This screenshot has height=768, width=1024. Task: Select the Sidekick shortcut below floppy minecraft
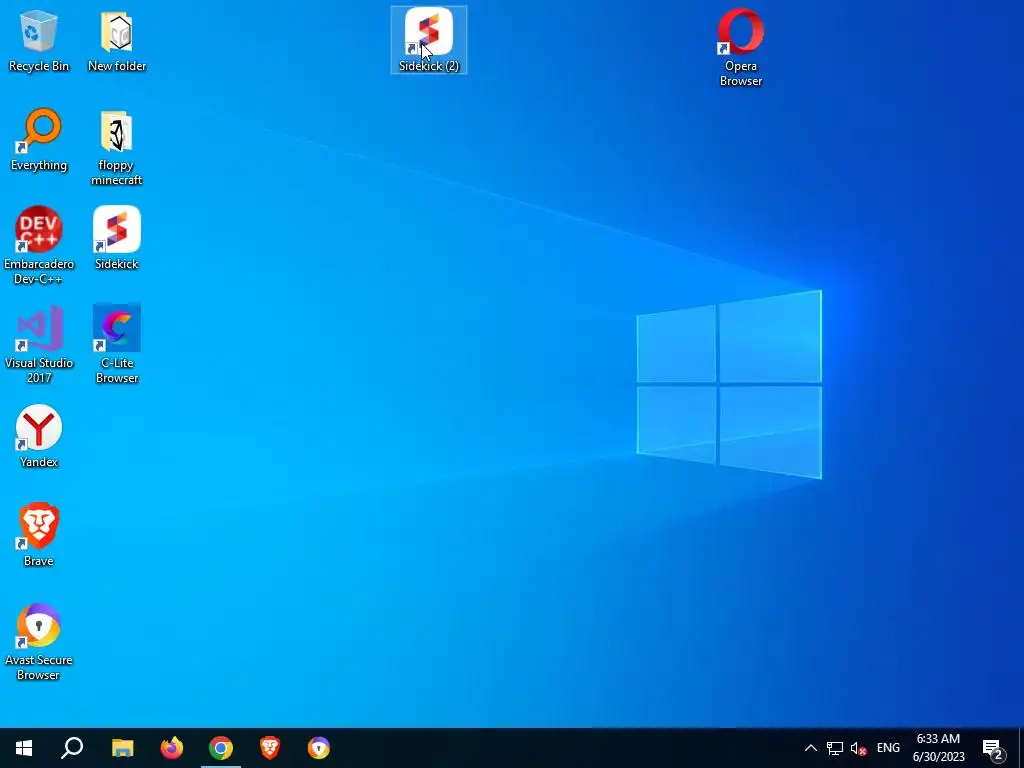point(117,238)
